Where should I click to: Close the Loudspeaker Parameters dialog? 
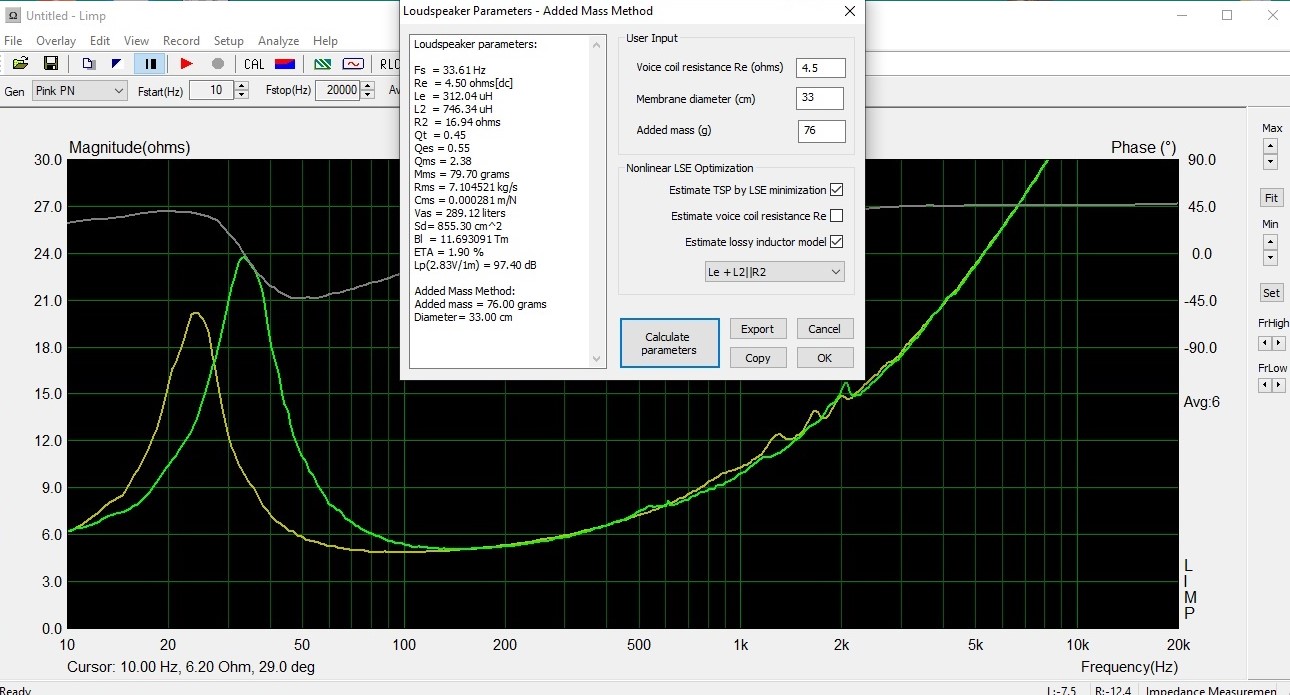coord(849,11)
